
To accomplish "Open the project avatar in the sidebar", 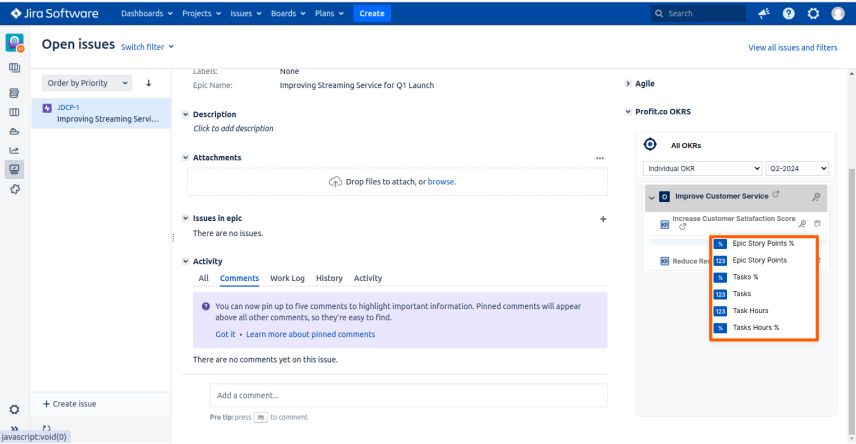I will point(15,43).
